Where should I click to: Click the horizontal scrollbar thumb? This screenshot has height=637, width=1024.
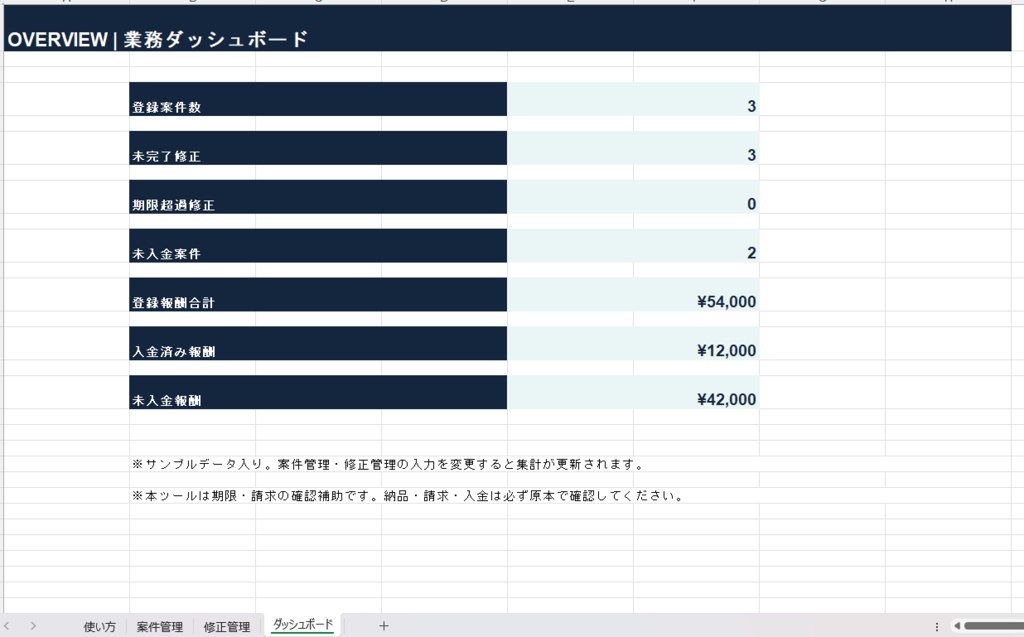(993, 626)
